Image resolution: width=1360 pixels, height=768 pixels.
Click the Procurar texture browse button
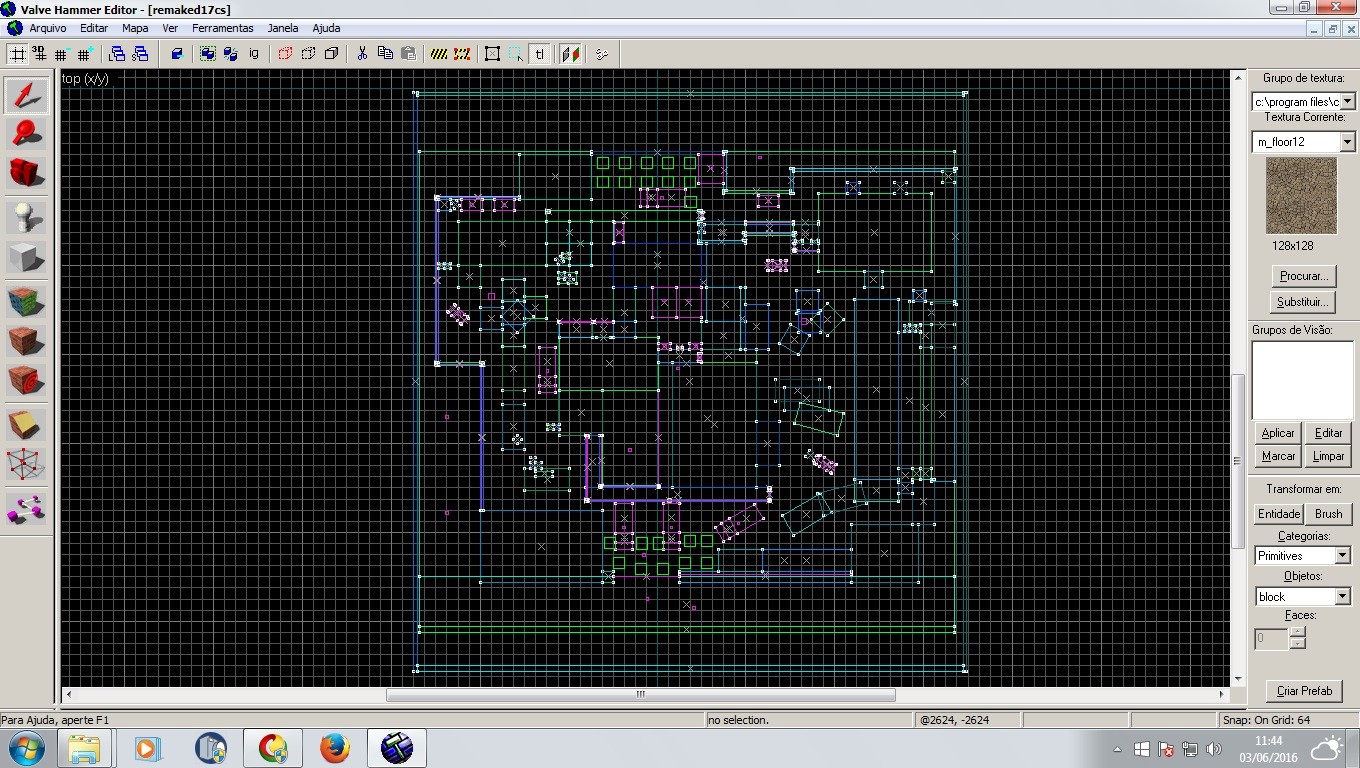point(1302,276)
